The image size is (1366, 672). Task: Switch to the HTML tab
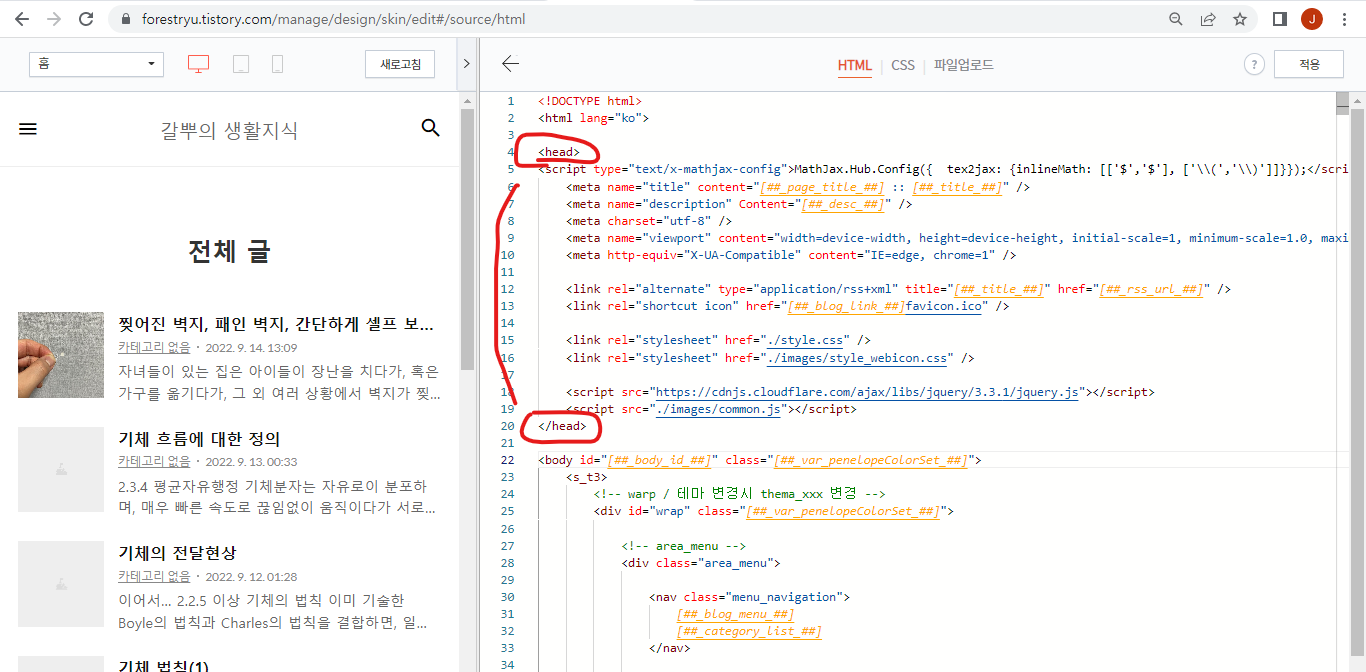[x=855, y=65]
